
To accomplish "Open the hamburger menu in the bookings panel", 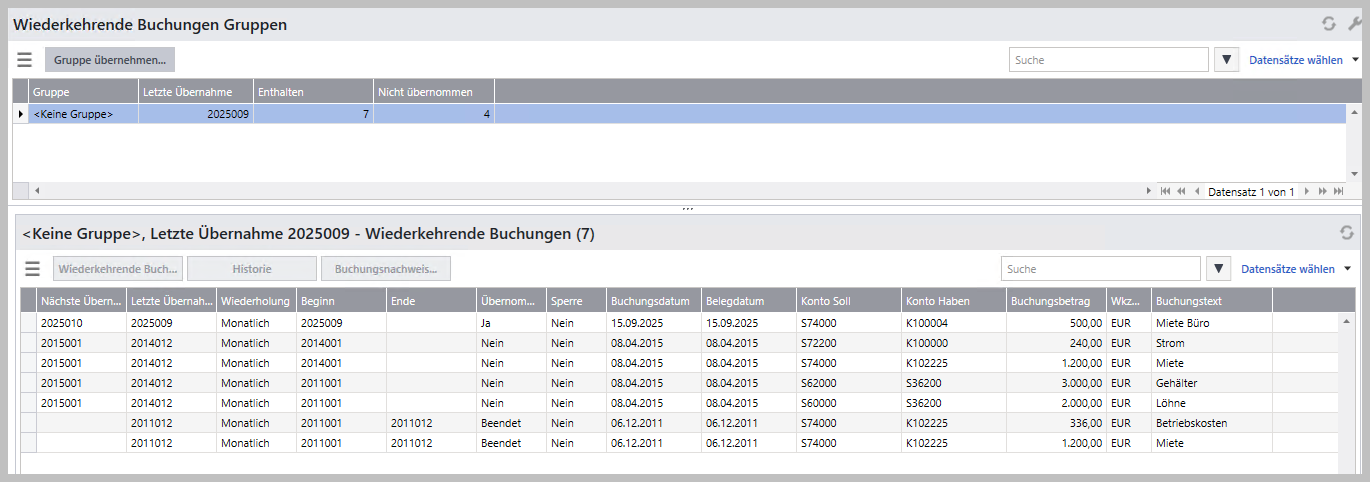I will [x=32, y=269].
